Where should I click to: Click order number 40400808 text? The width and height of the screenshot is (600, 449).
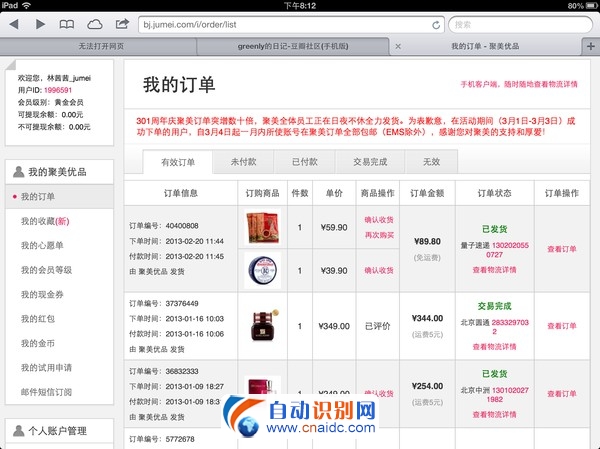click(x=182, y=226)
